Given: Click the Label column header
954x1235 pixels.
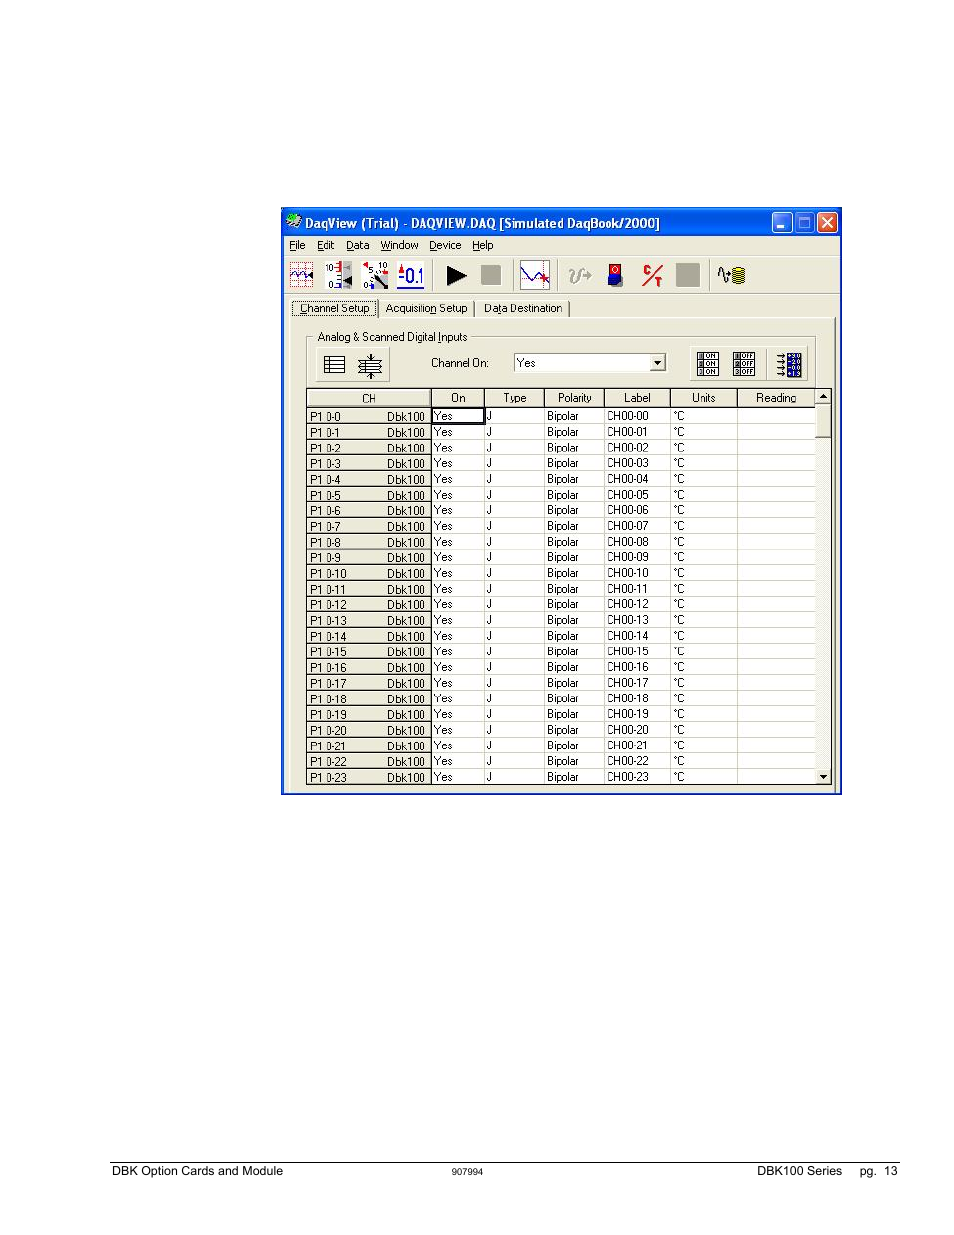Looking at the screenshot, I should [637, 398].
